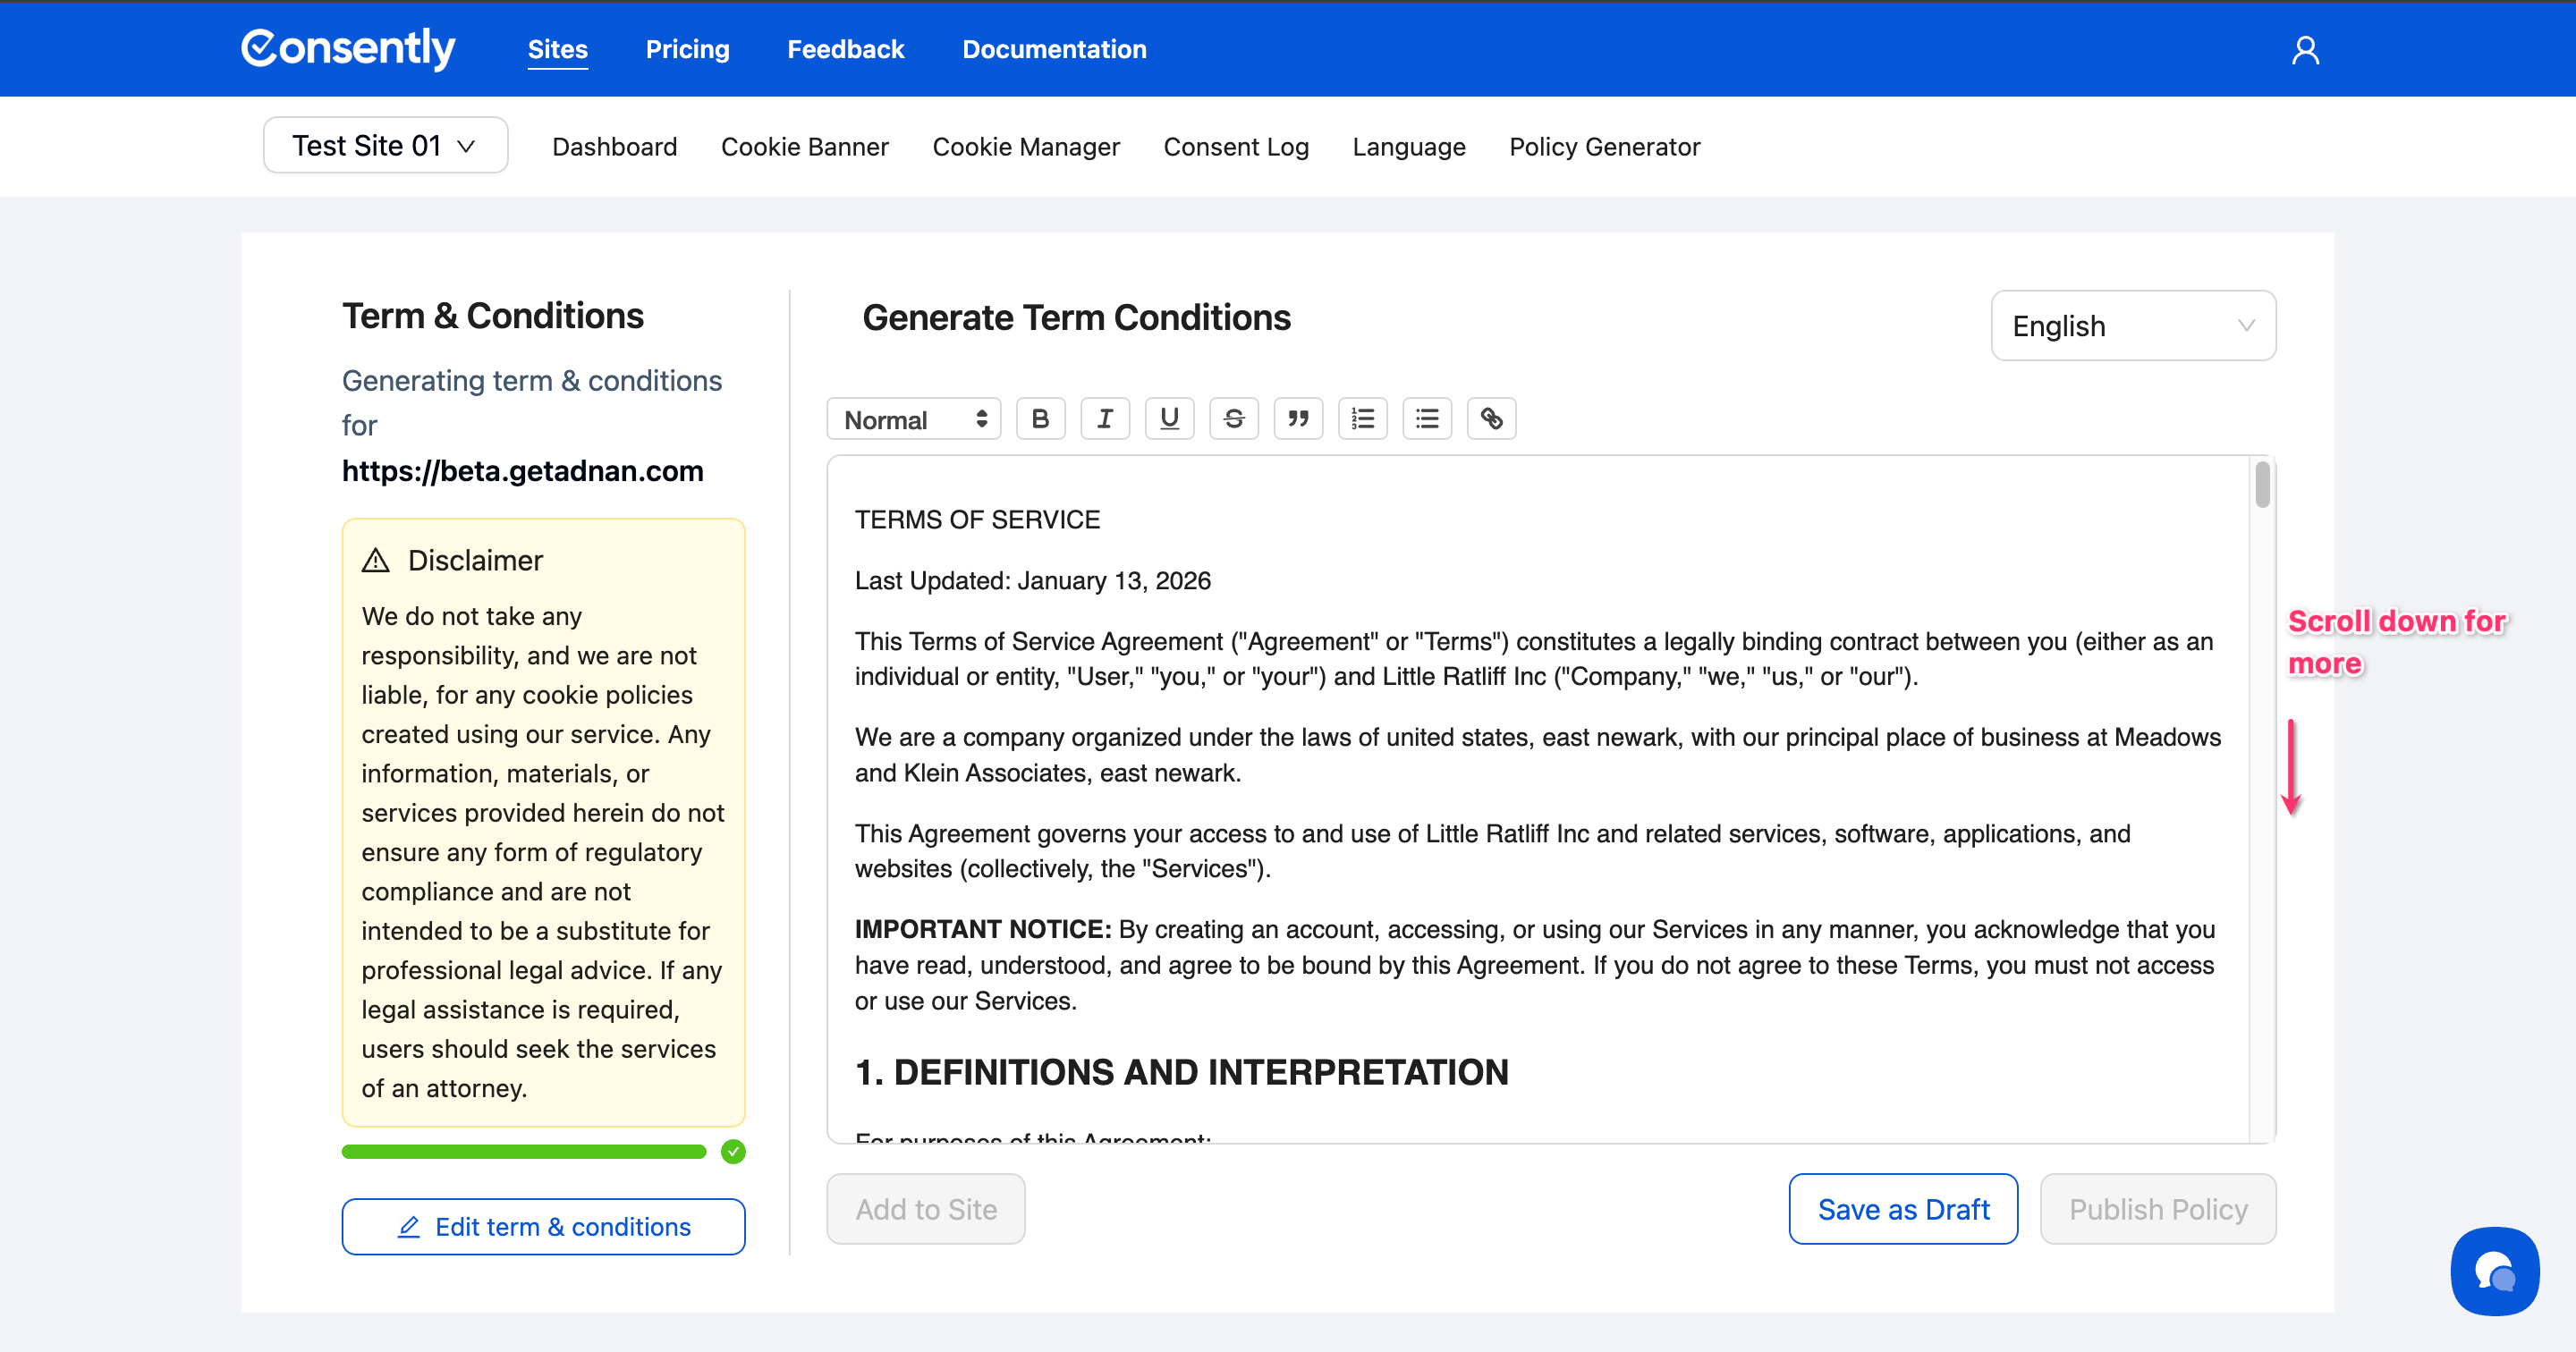The image size is (2576, 1352).
Task: Go to the Cookie Banner tab
Action: pyautogui.click(x=804, y=147)
